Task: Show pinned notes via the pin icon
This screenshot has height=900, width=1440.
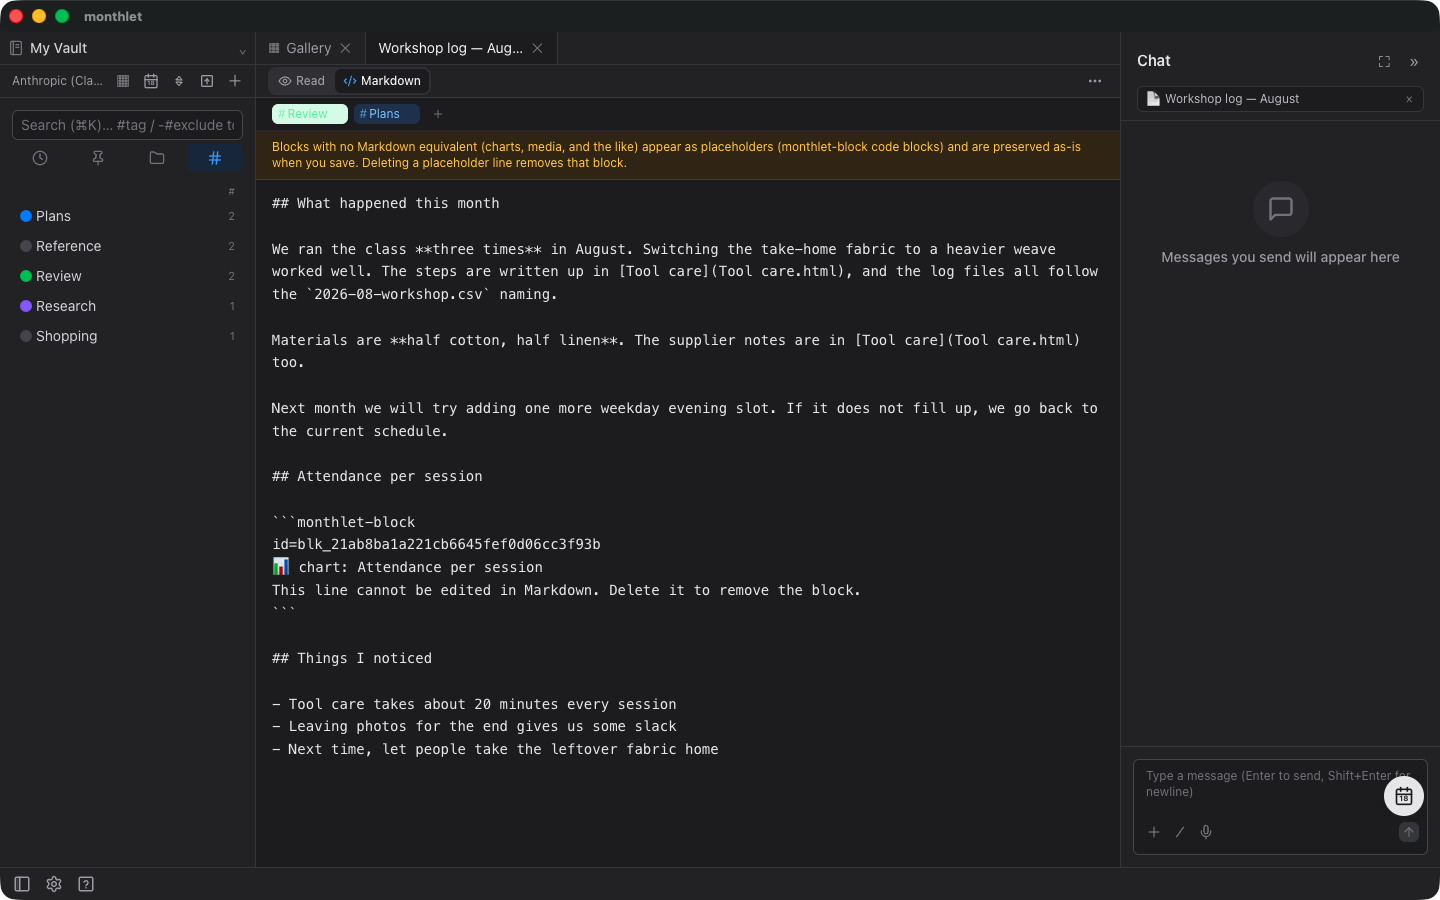Action: pos(98,158)
